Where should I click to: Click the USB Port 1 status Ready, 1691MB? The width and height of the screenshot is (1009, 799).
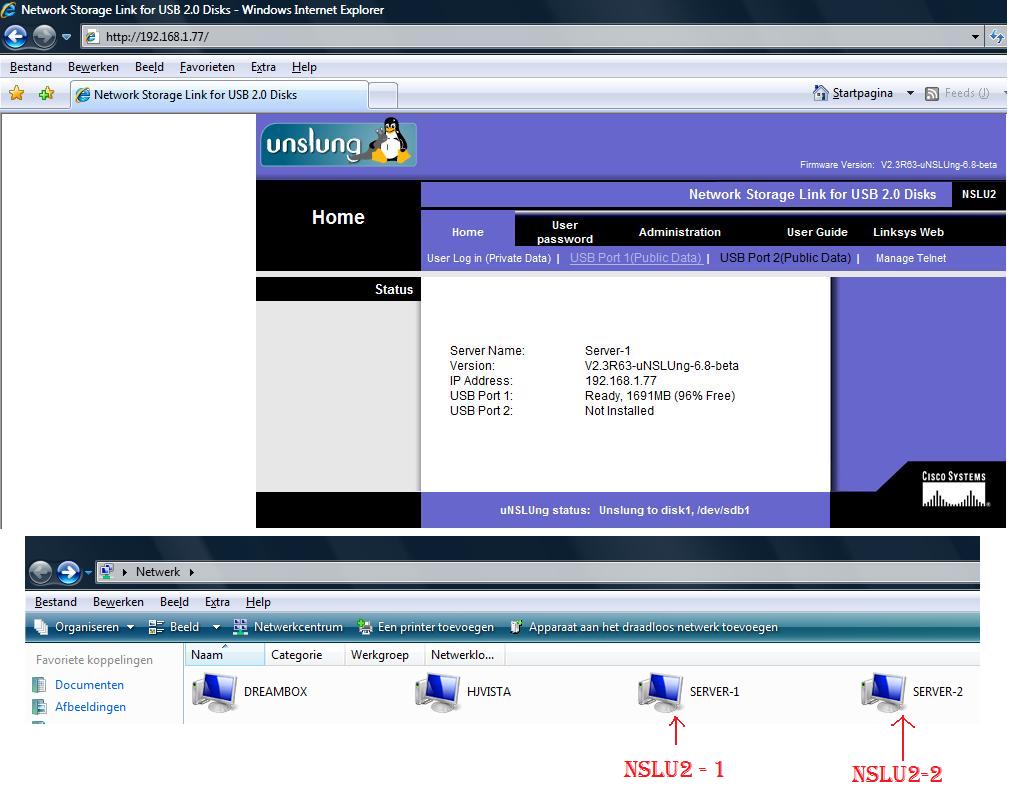tap(660, 396)
